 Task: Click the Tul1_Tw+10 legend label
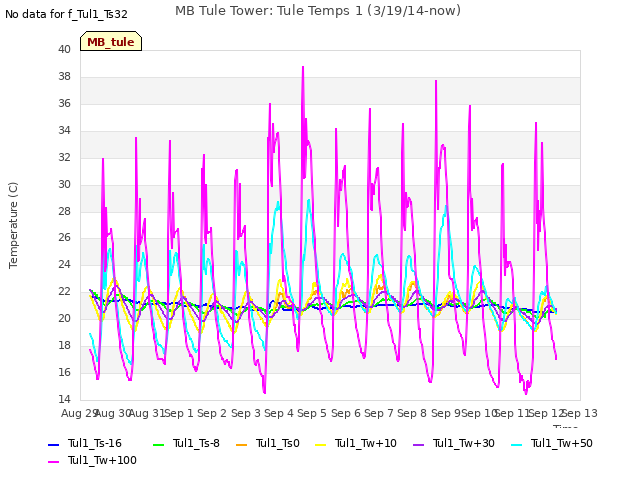point(366,443)
